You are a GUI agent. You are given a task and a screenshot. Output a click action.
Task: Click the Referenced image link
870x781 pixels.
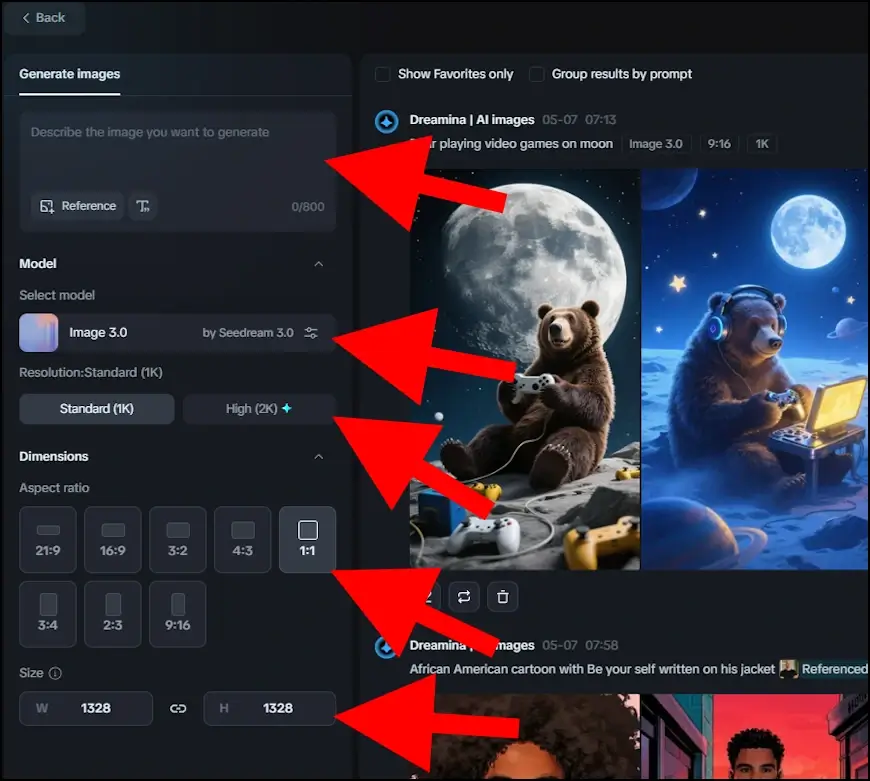click(825, 670)
